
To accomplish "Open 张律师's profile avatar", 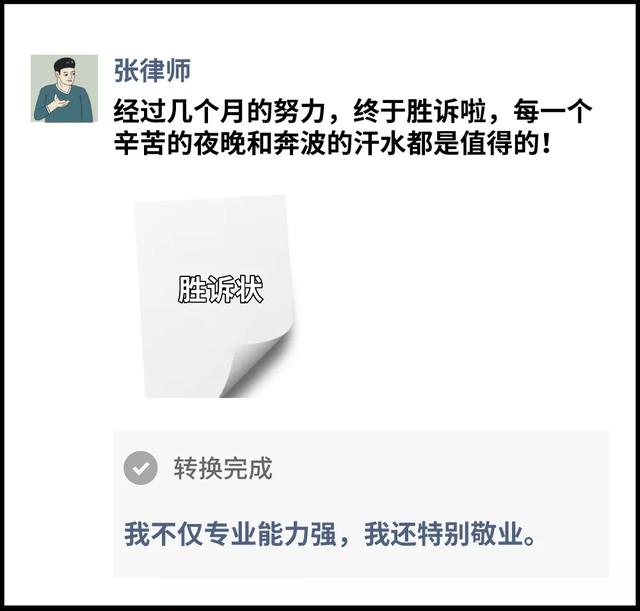I will click(x=64, y=88).
